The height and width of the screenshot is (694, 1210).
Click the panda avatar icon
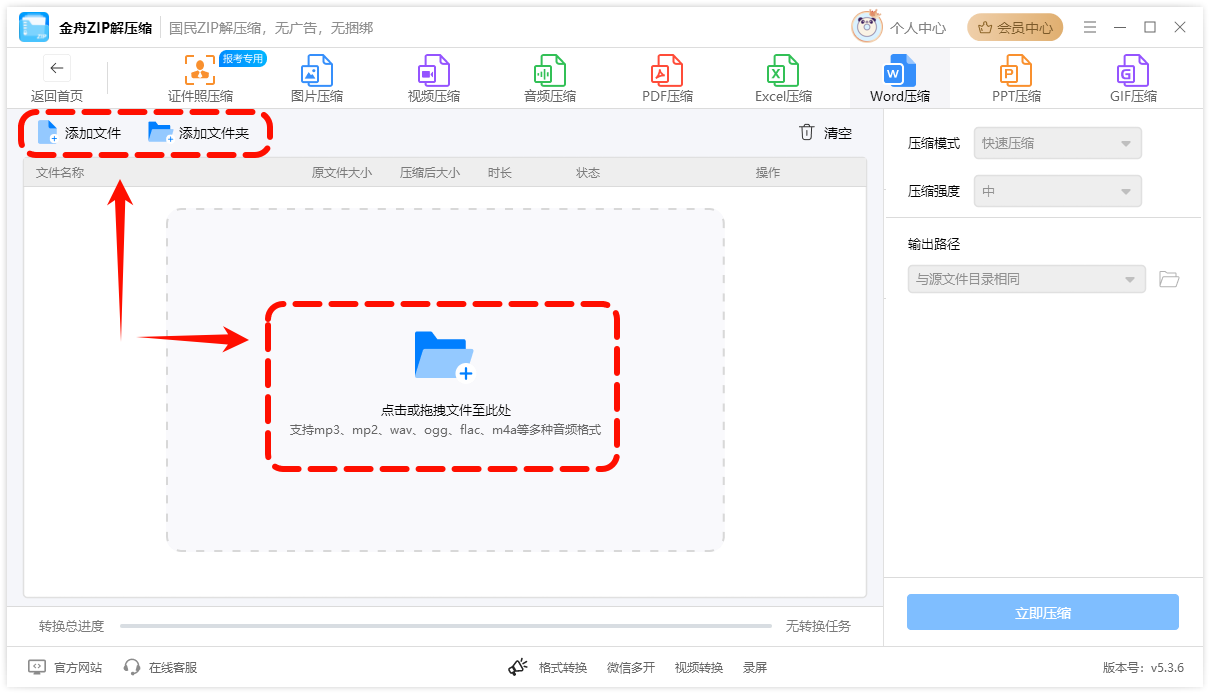coord(867,27)
